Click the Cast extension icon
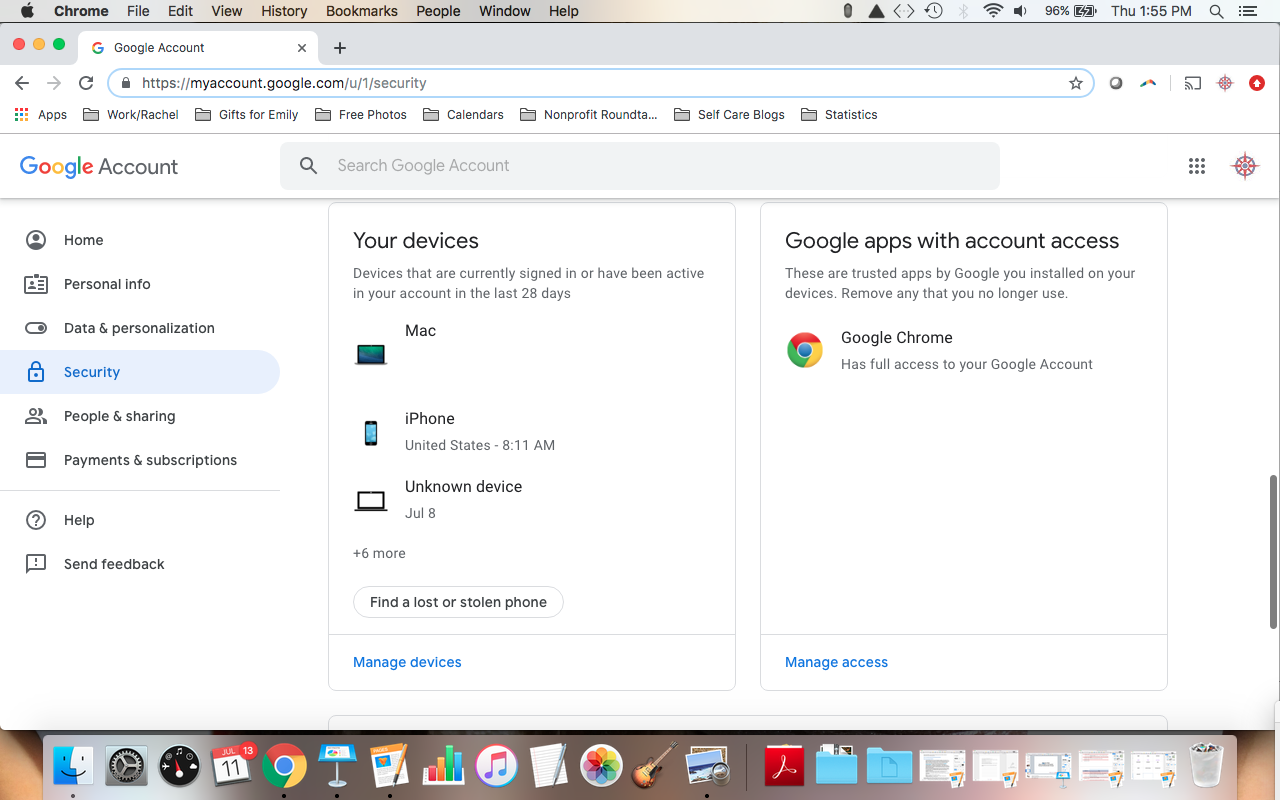This screenshot has height=800, width=1280. pyautogui.click(x=1192, y=83)
